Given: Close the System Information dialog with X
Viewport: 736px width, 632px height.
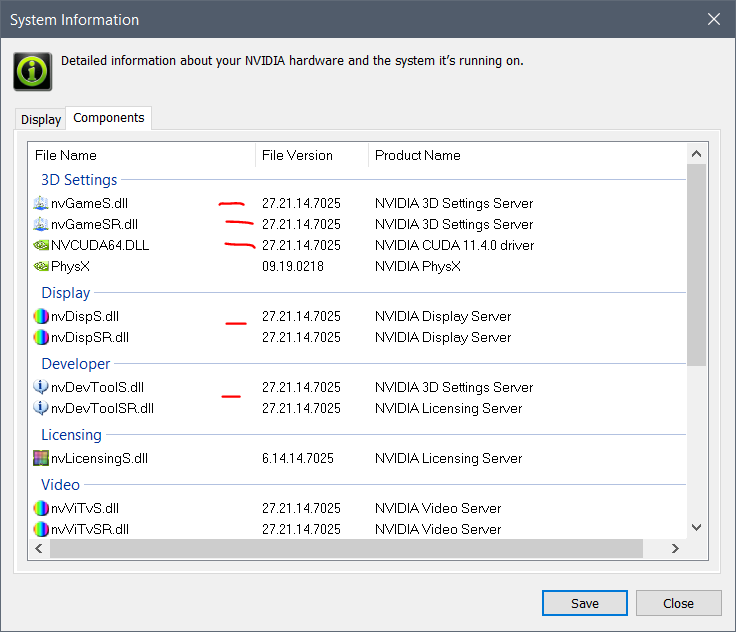Looking at the screenshot, I should [x=713, y=19].
